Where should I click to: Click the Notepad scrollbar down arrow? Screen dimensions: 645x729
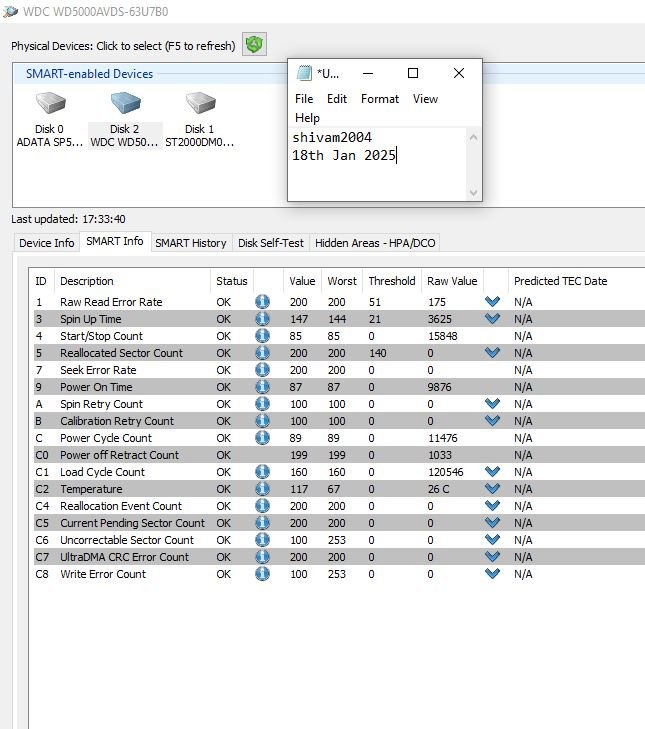click(x=474, y=192)
